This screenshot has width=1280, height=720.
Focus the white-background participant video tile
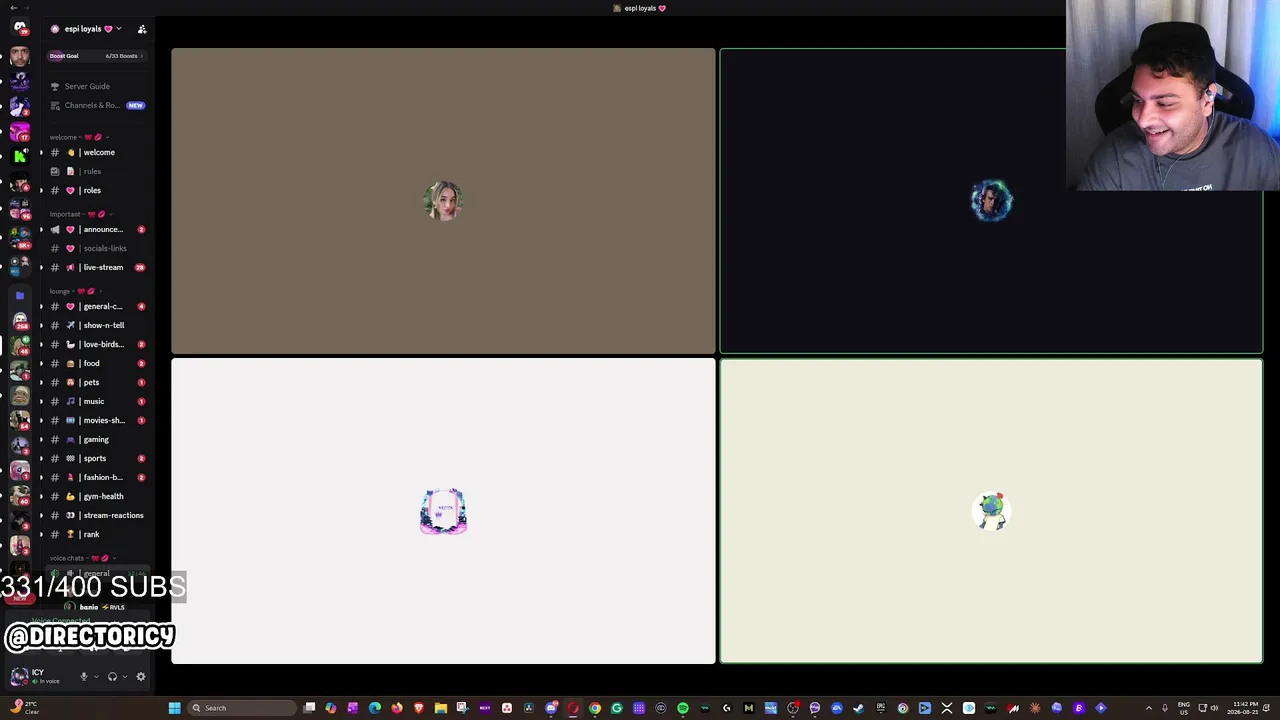pos(443,511)
